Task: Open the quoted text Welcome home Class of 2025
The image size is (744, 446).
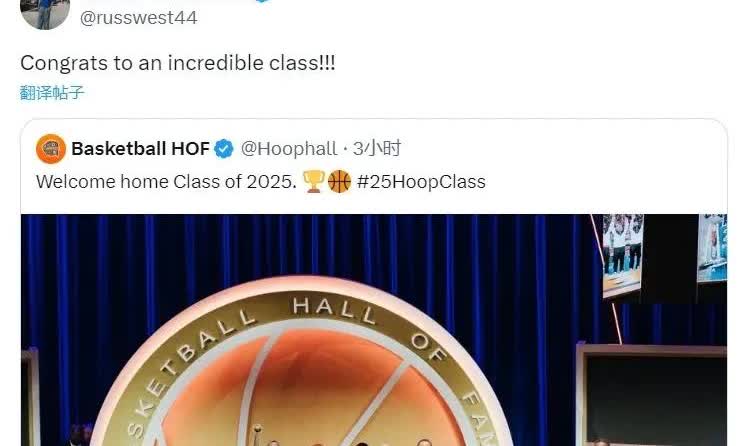Action: click(x=167, y=182)
